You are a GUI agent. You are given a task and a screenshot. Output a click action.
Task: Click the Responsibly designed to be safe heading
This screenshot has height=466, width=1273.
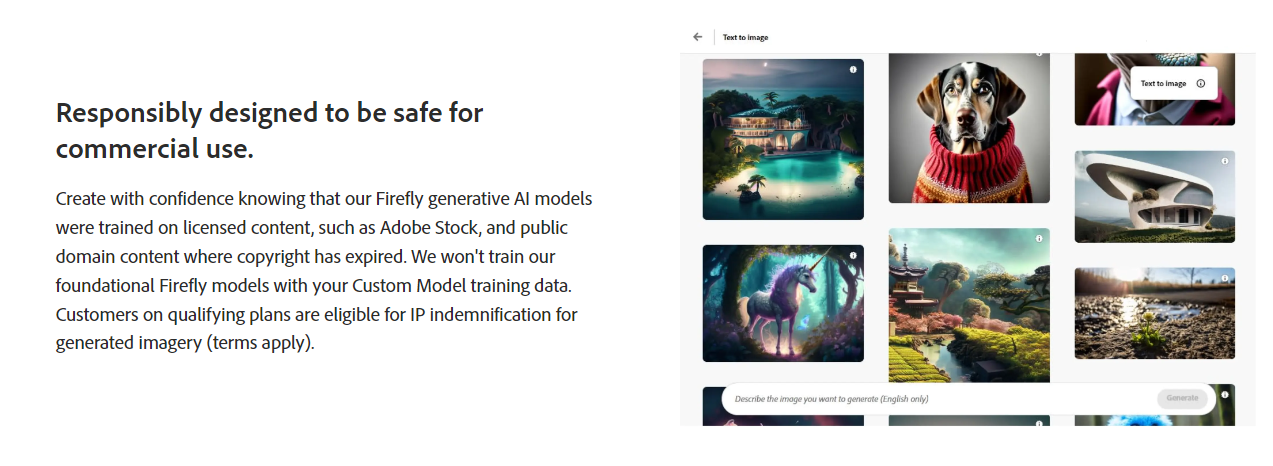tap(269, 130)
